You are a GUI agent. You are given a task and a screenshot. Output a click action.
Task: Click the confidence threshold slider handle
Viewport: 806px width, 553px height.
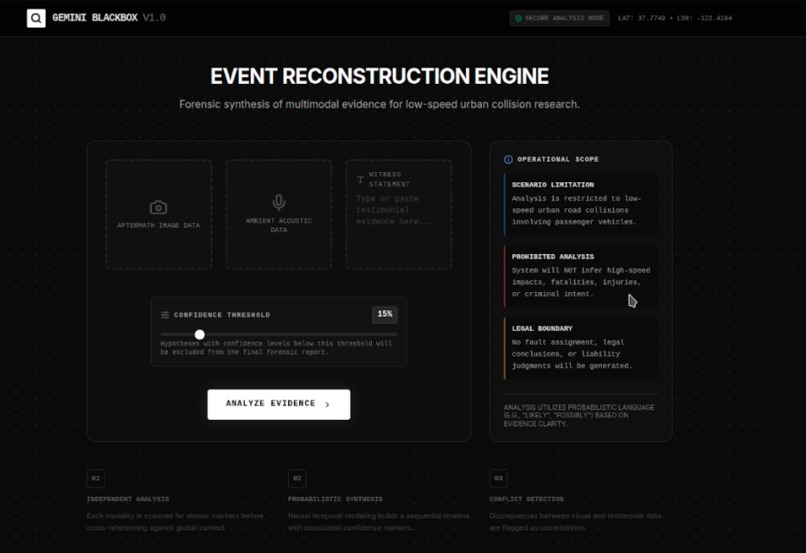tap(200, 335)
